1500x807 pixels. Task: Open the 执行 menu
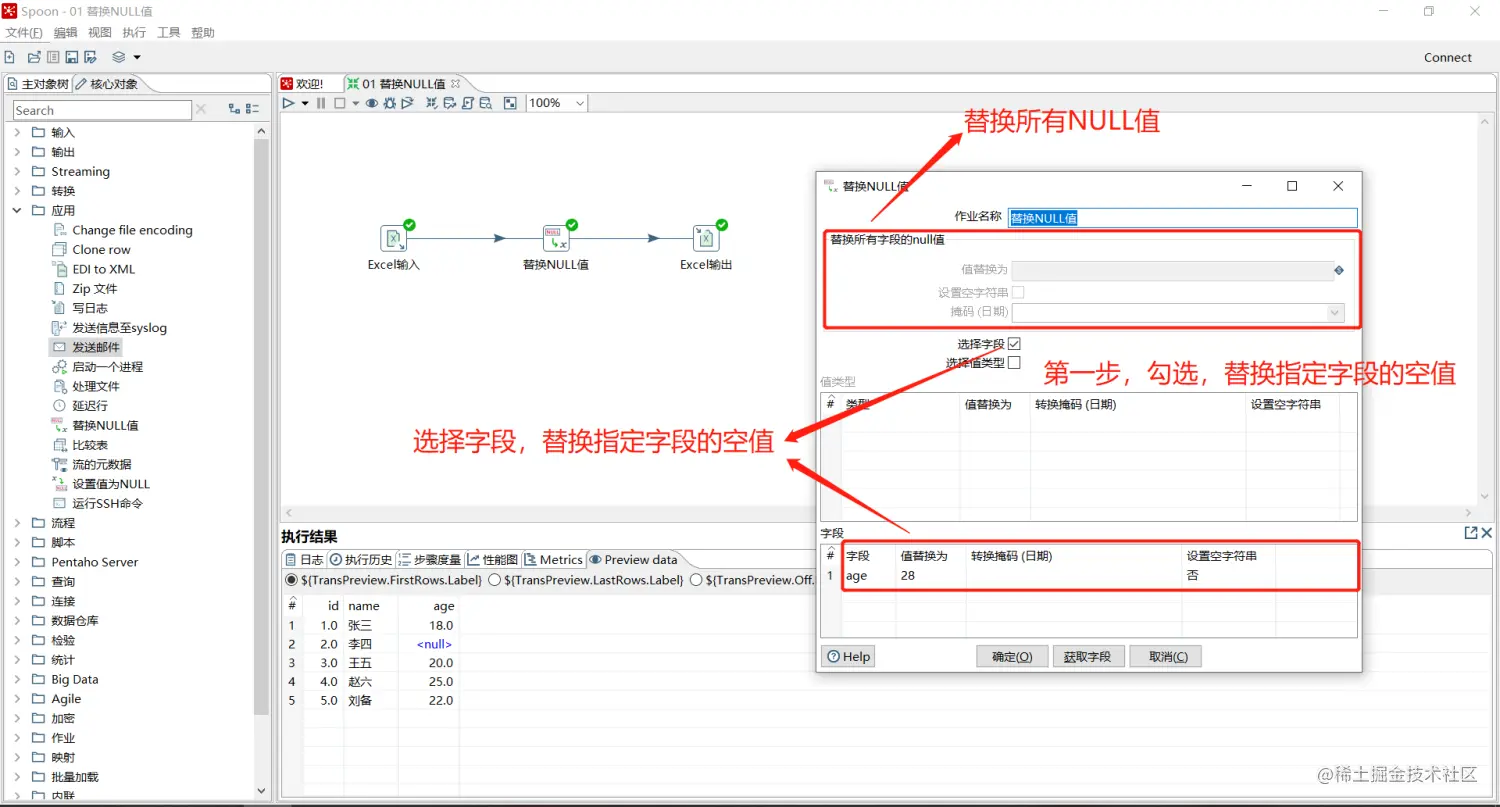tap(134, 33)
